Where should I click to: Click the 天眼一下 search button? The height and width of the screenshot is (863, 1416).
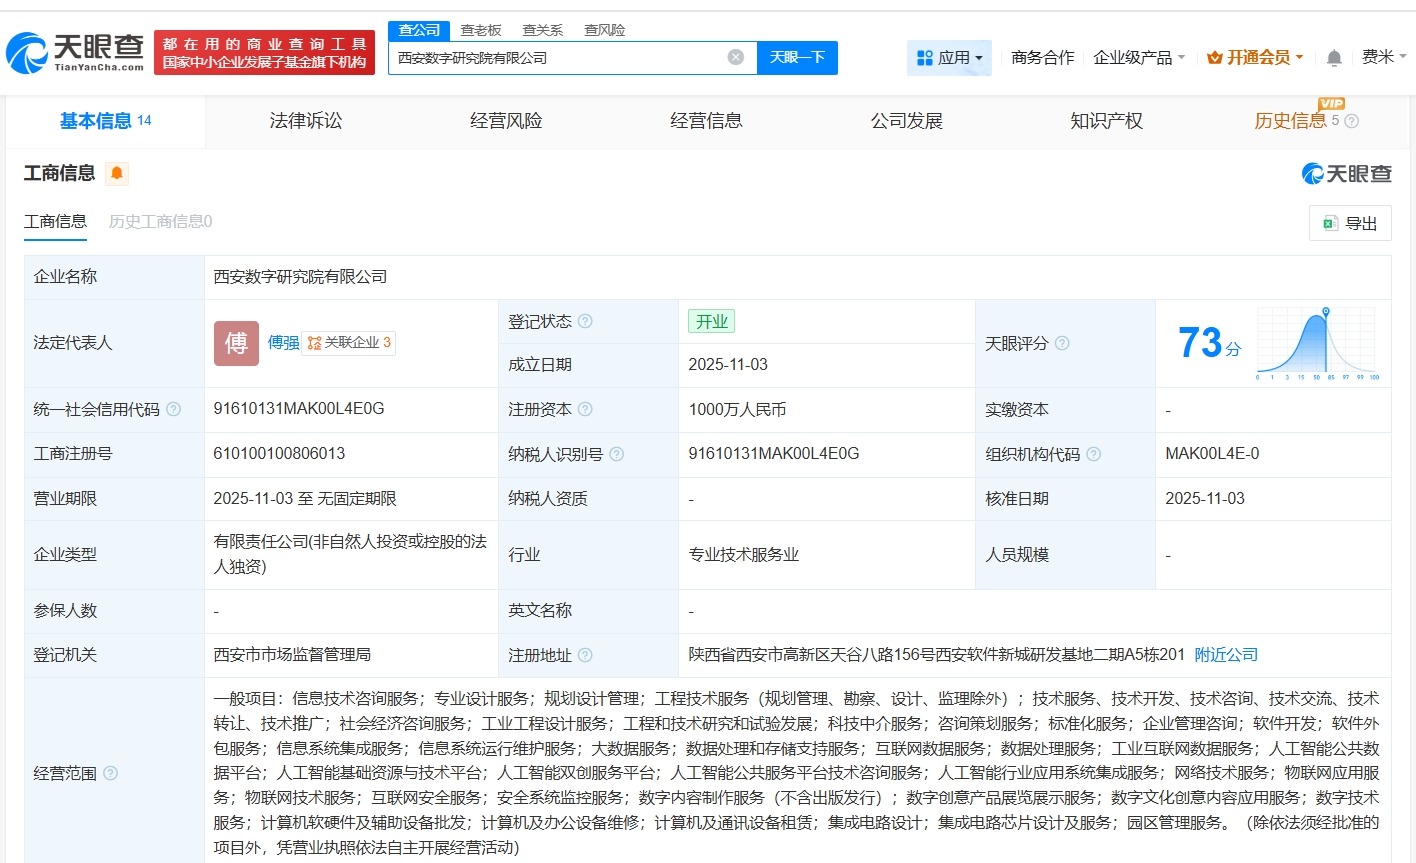click(797, 57)
